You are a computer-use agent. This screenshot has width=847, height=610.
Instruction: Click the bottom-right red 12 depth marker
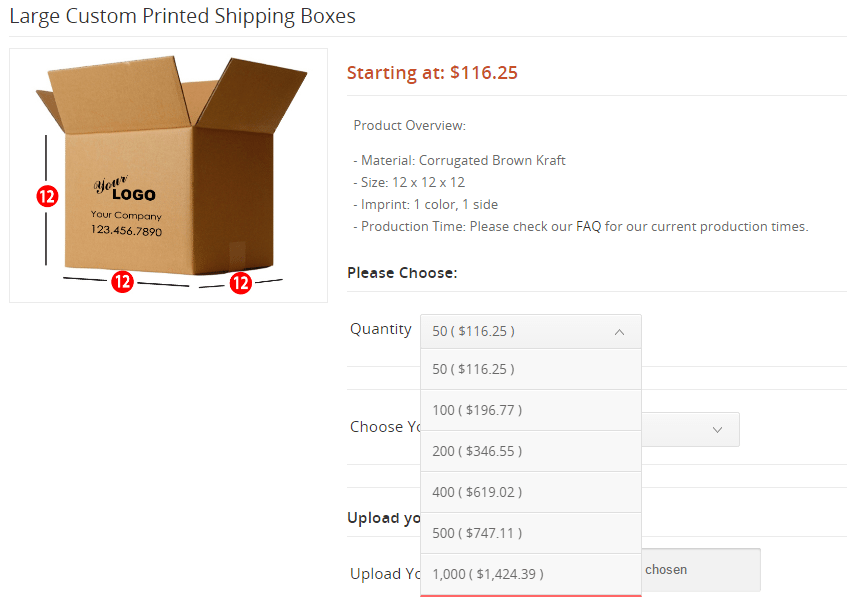pos(240,283)
